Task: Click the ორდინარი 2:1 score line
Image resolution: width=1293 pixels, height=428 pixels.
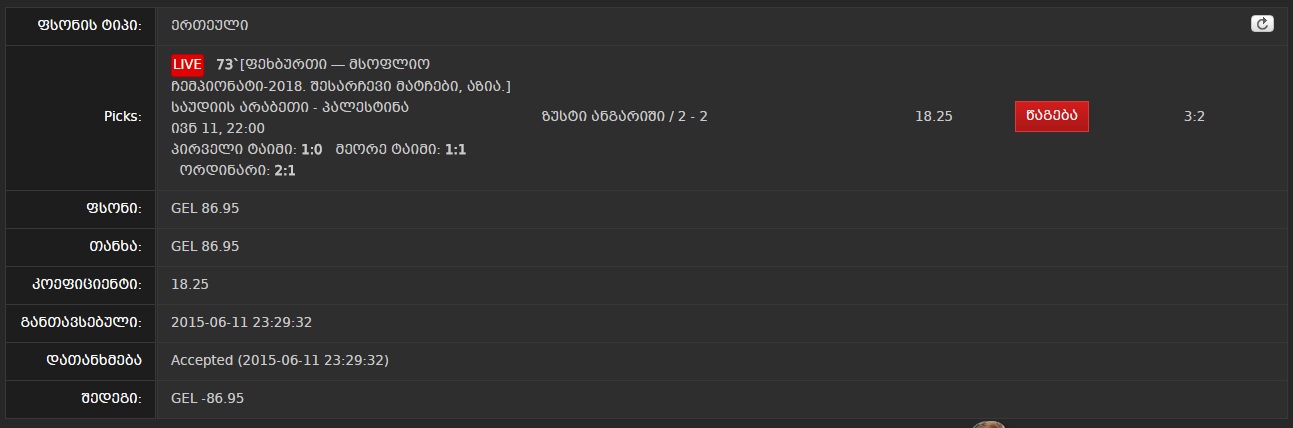Action: pyautogui.click(x=237, y=170)
